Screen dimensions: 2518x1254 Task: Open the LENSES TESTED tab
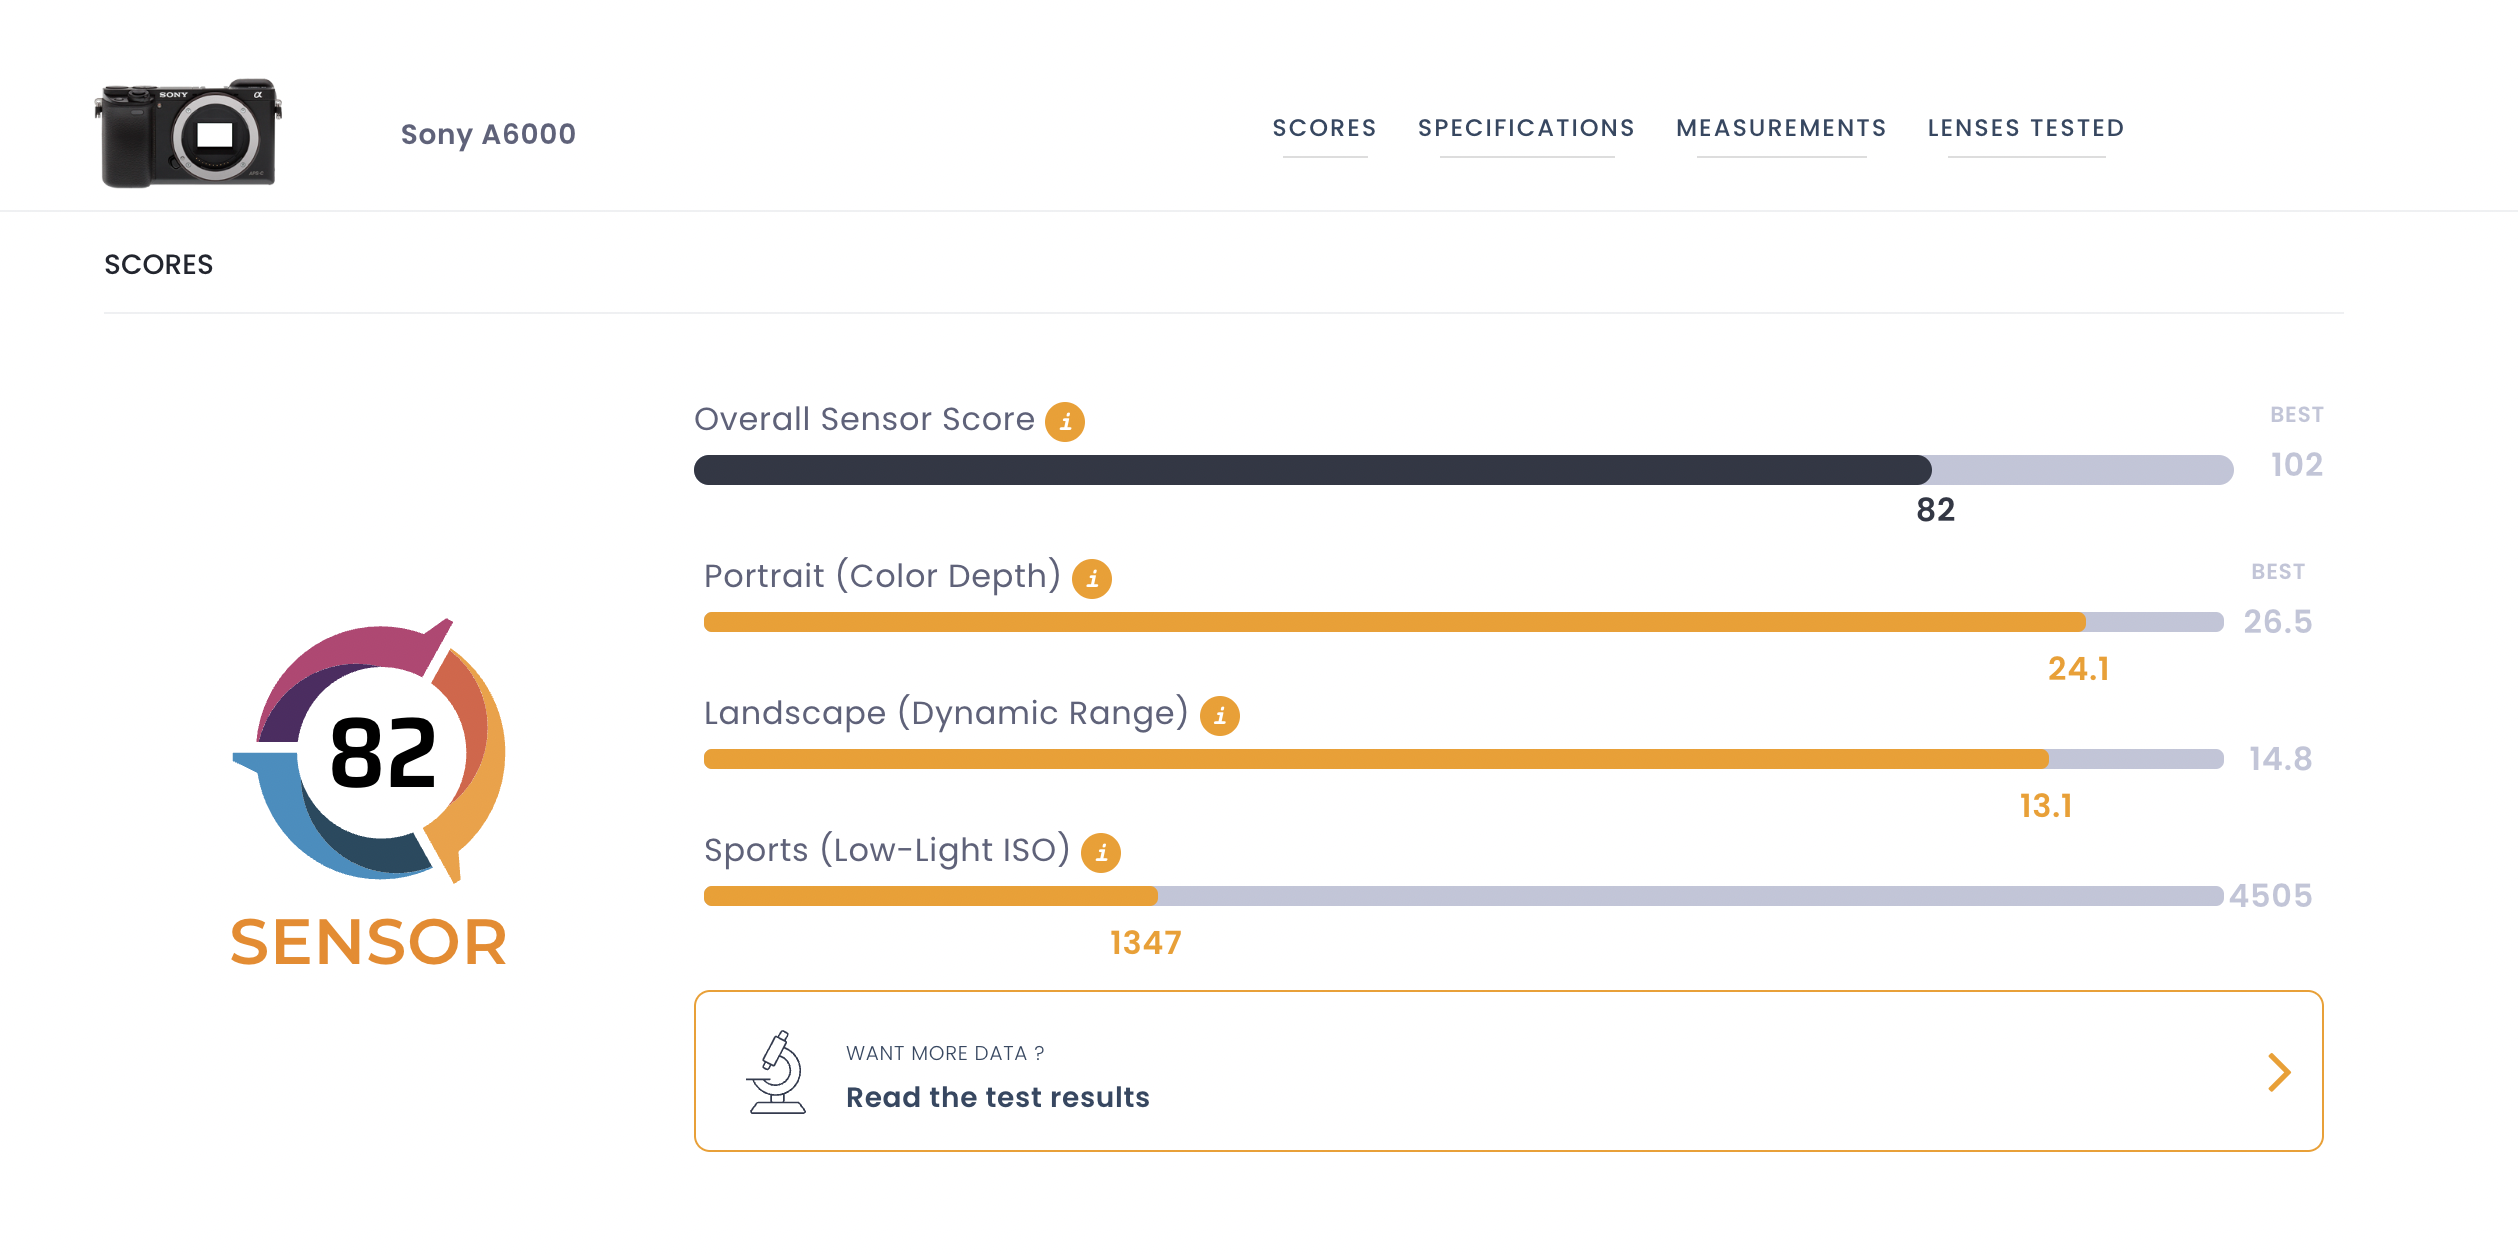2026,128
